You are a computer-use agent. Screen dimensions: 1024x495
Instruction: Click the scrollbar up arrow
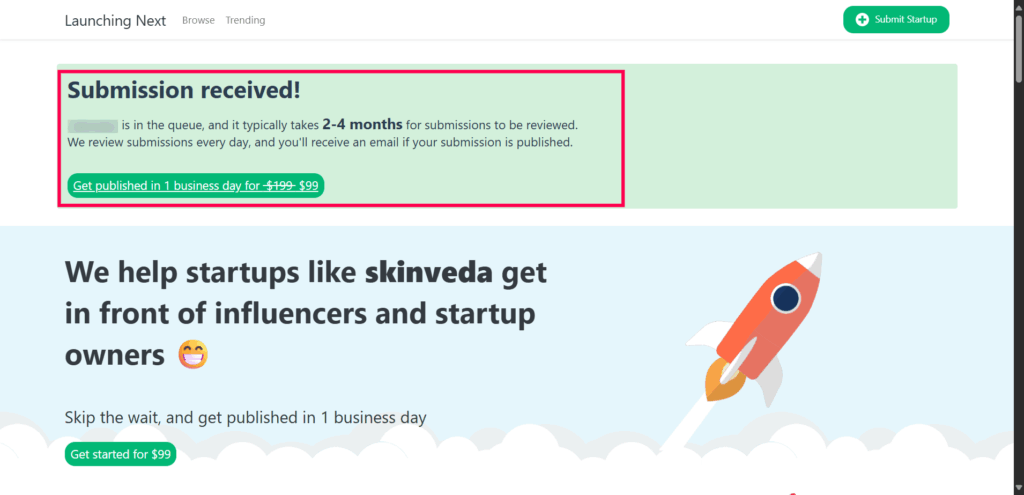pyautogui.click(x=1018, y=5)
